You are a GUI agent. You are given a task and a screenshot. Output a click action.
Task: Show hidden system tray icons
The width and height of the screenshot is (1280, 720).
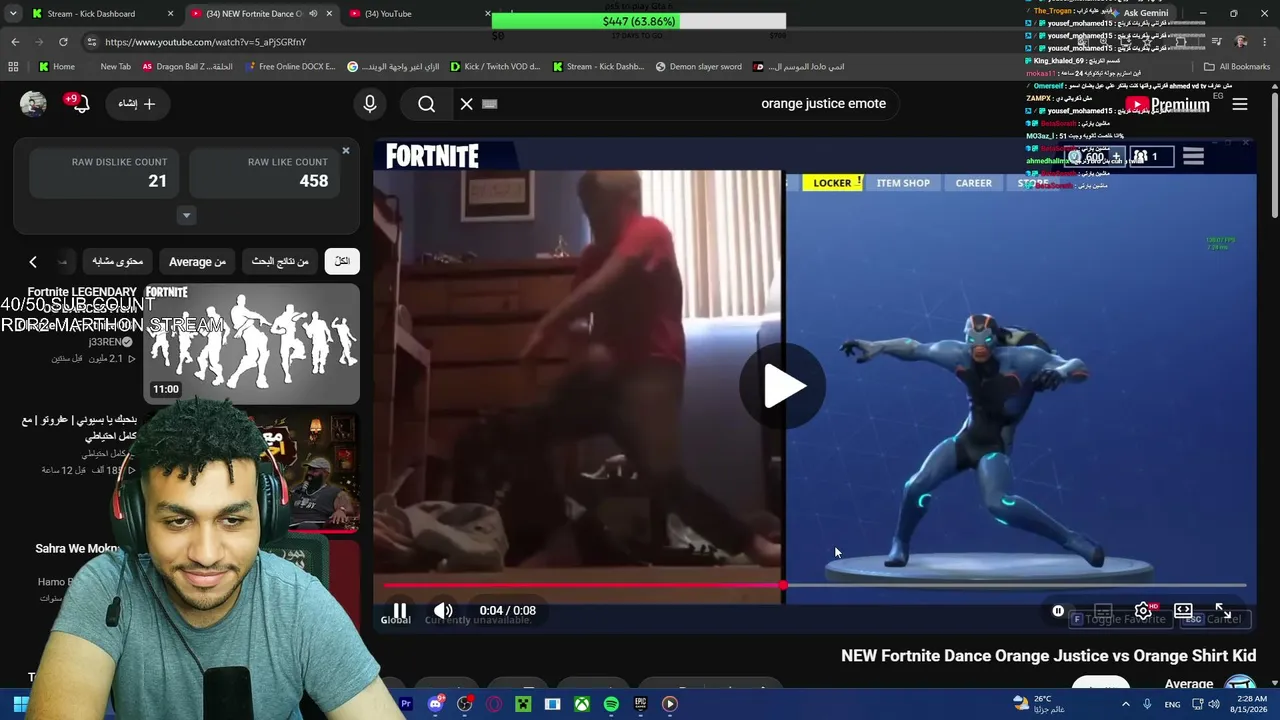point(1126,704)
